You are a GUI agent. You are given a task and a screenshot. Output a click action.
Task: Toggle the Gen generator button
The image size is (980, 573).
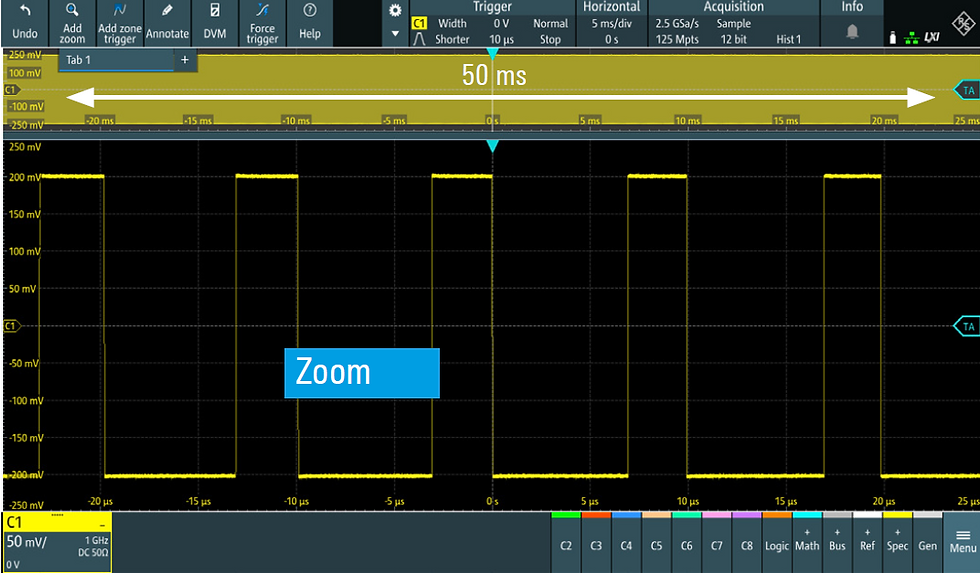click(928, 542)
